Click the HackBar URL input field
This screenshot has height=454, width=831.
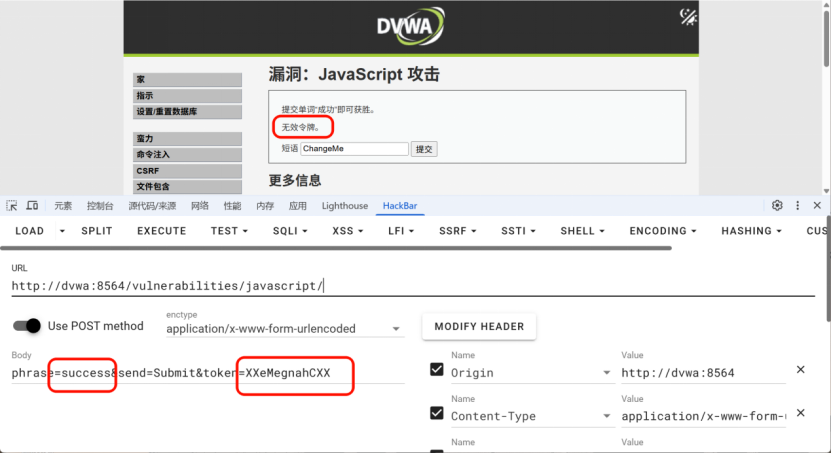coord(413,286)
